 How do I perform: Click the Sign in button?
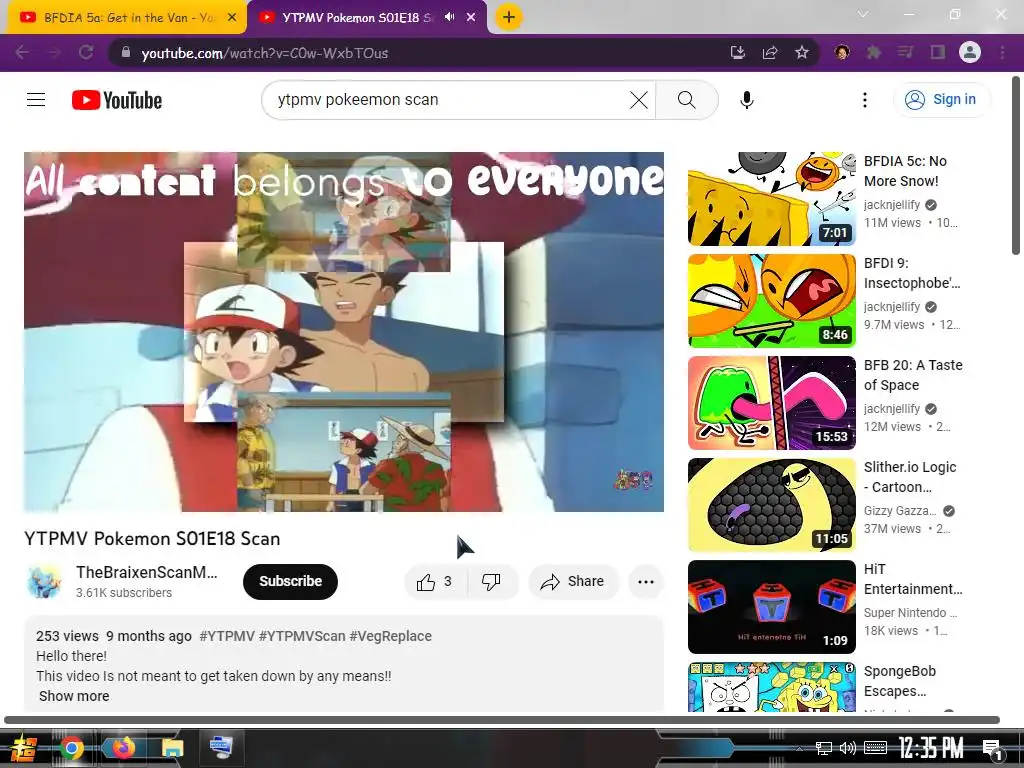(x=942, y=100)
